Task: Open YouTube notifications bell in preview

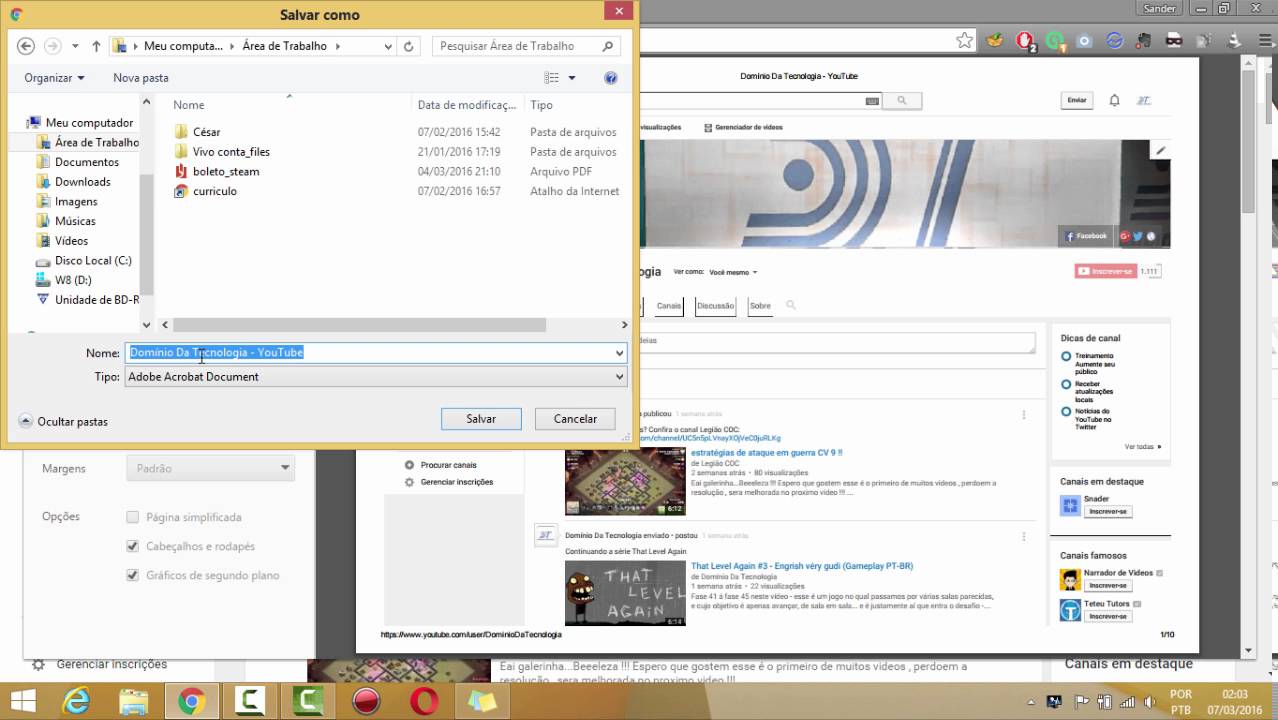Action: coord(1114,100)
